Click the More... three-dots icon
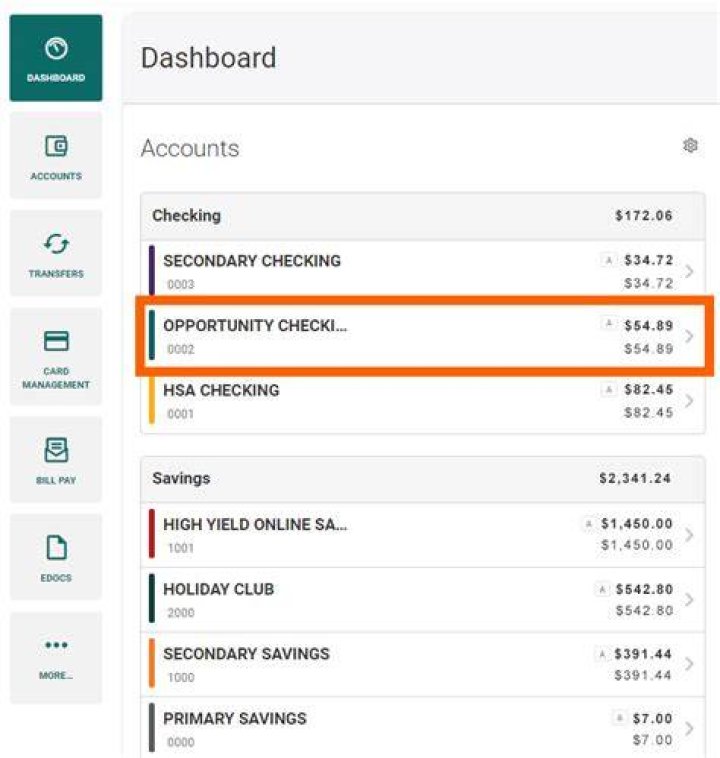720x758 pixels. [56, 645]
